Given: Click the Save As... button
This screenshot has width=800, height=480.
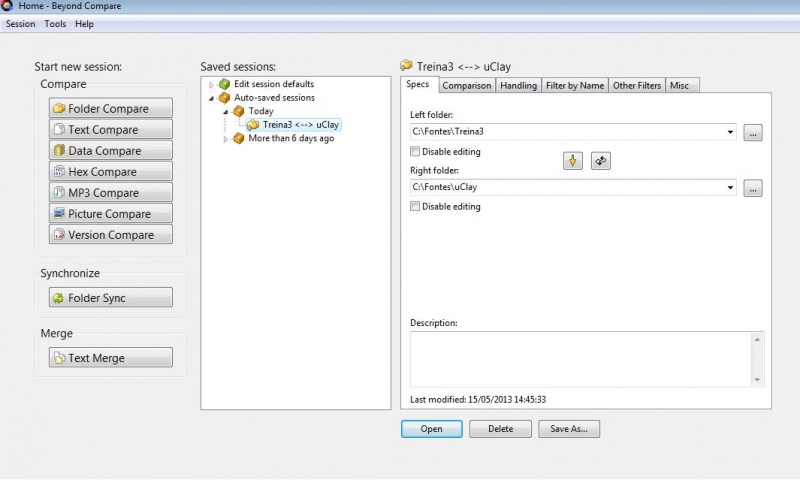Looking at the screenshot, I should pos(569,429).
